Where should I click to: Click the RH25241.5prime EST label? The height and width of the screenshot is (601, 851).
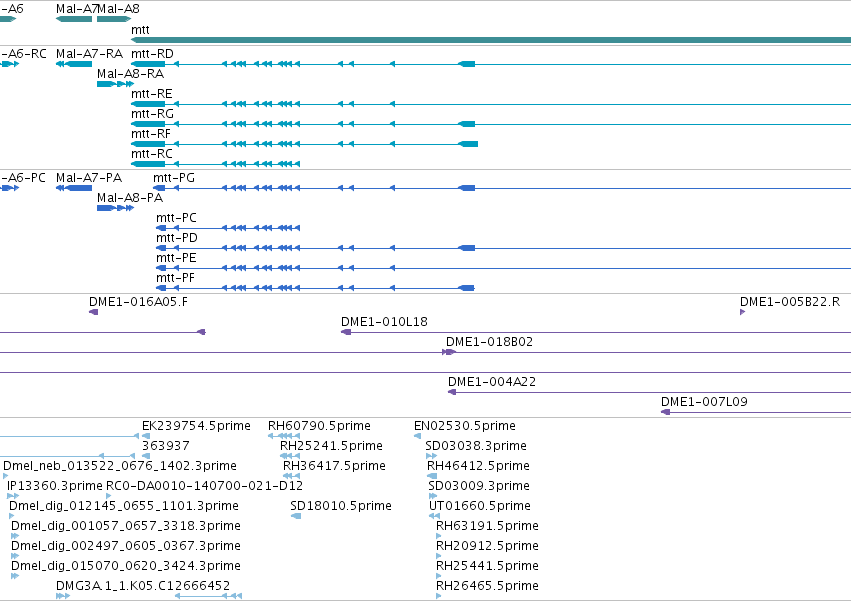[x=332, y=447]
